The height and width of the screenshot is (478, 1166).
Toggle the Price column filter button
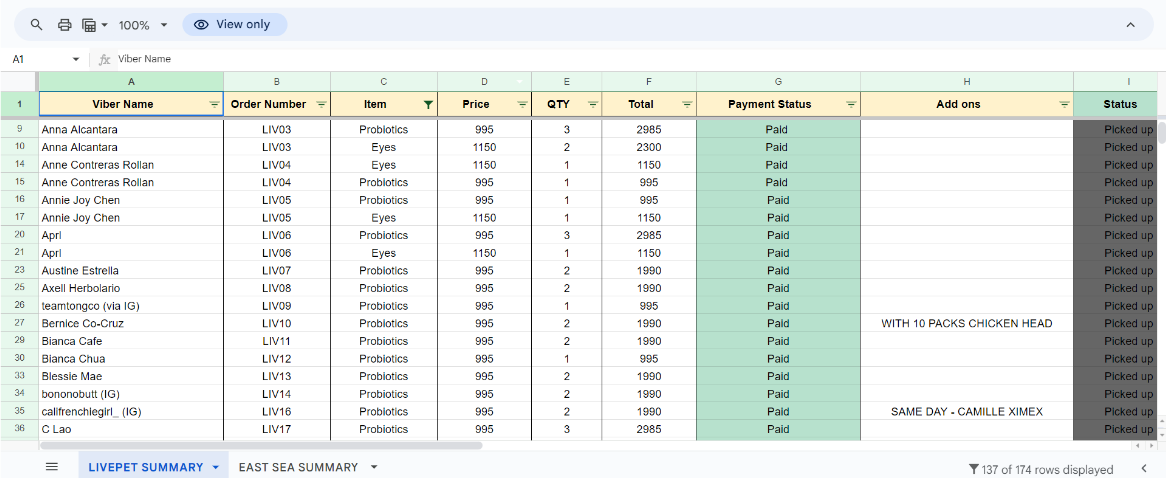(x=522, y=104)
